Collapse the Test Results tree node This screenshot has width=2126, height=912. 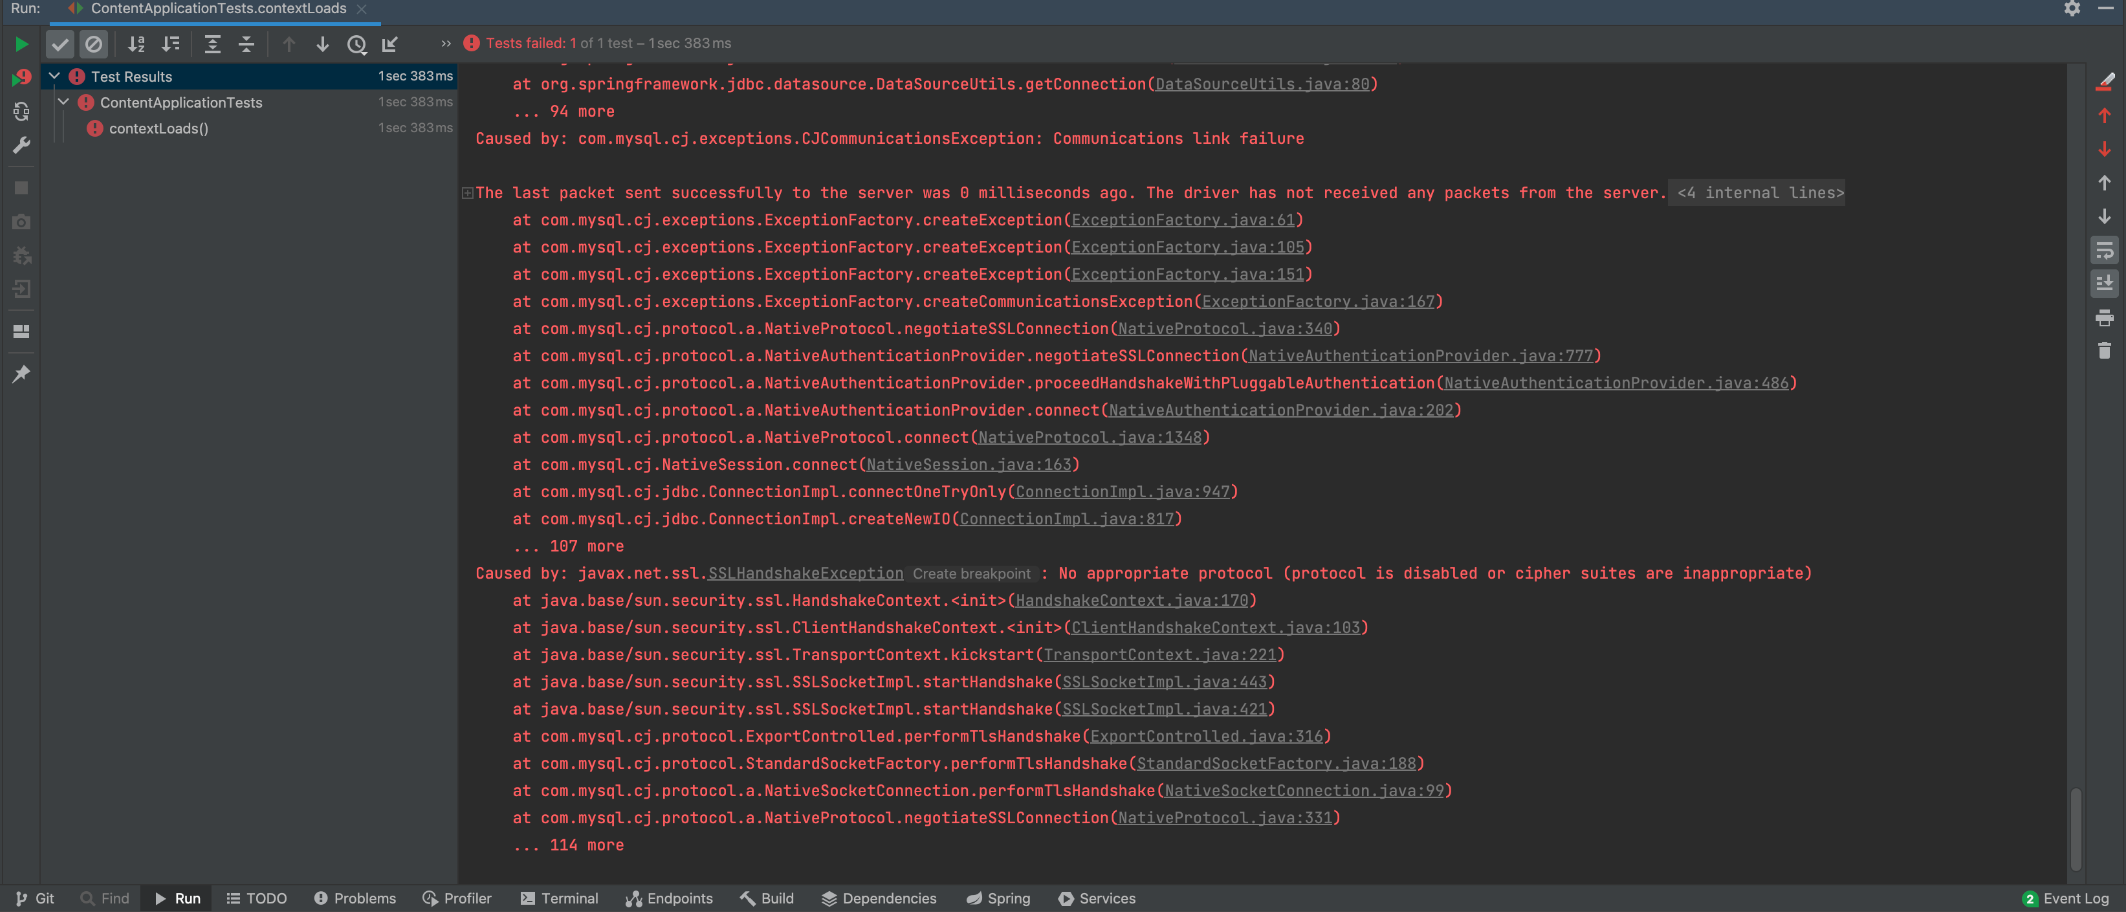pos(55,76)
